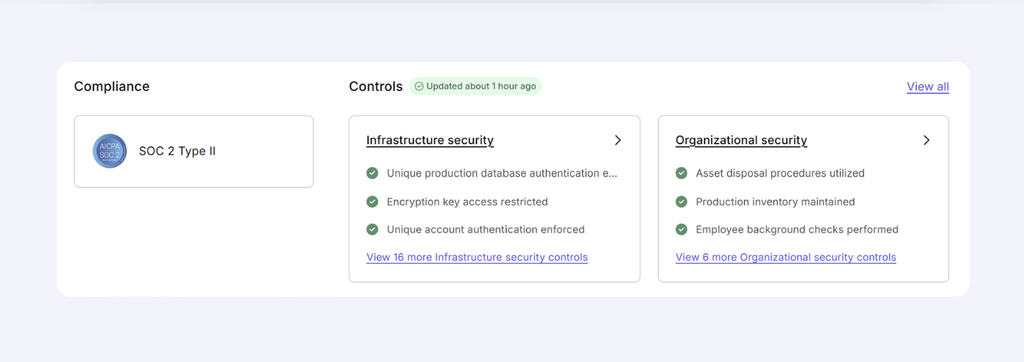This screenshot has height=362, width=1024.
Task: Click the AICPA SOC 2 badge icon
Action: tap(110, 151)
